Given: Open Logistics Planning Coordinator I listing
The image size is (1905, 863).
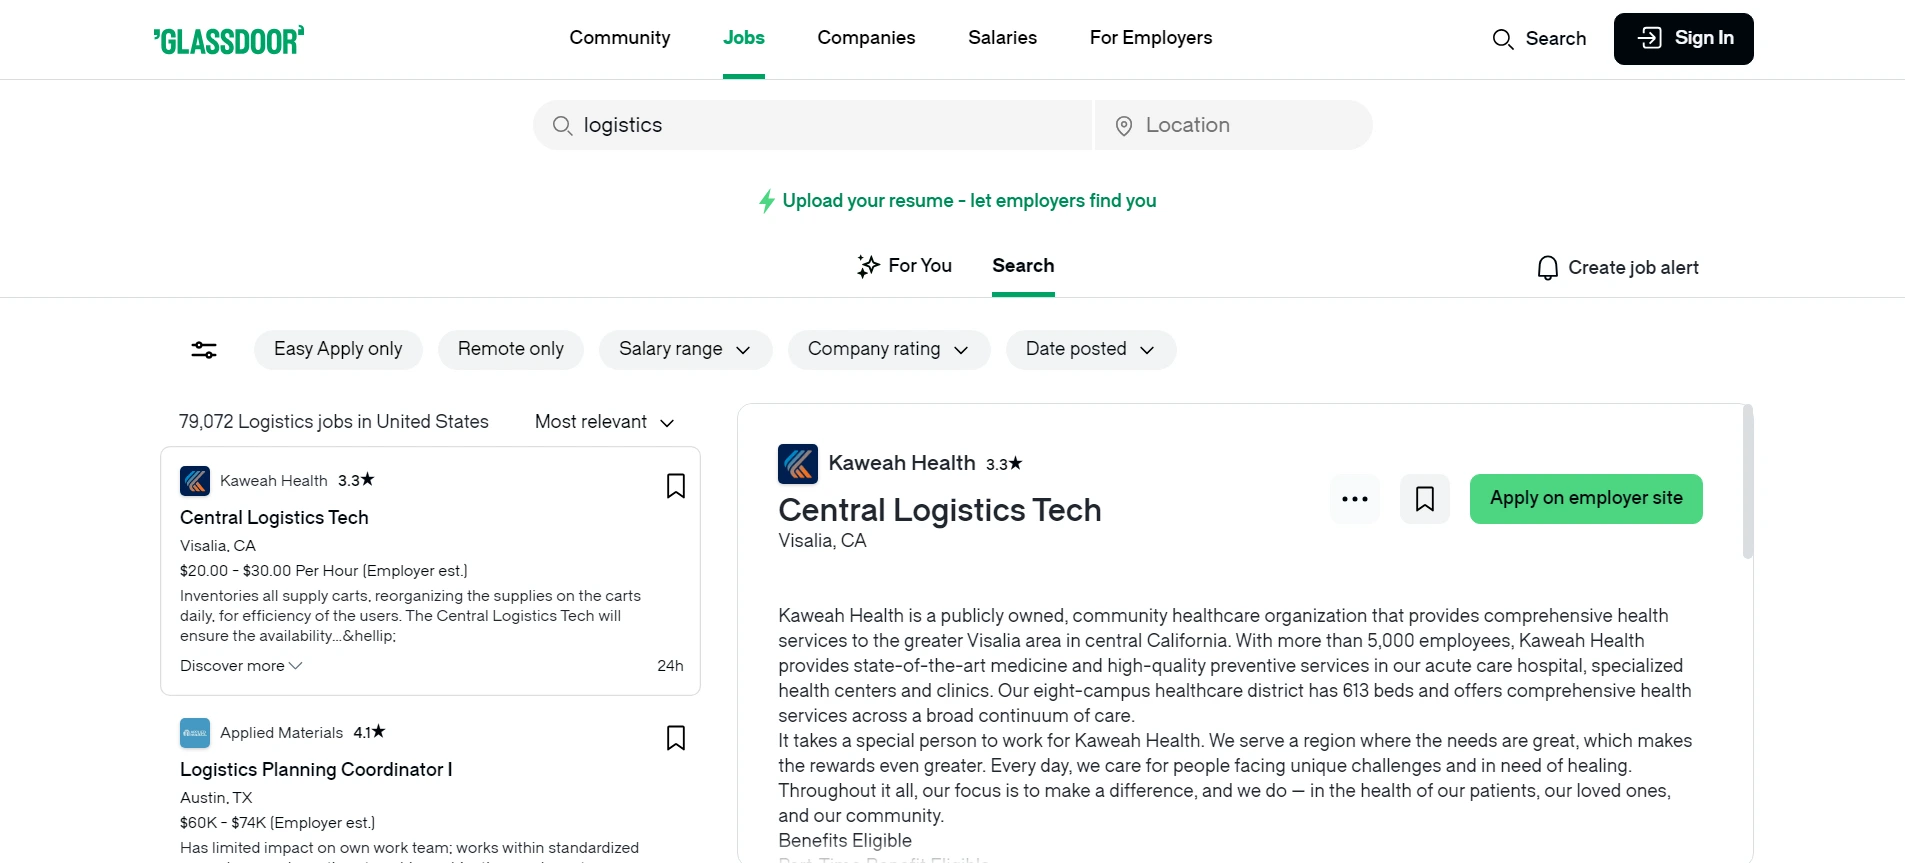Looking at the screenshot, I should (x=316, y=769).
